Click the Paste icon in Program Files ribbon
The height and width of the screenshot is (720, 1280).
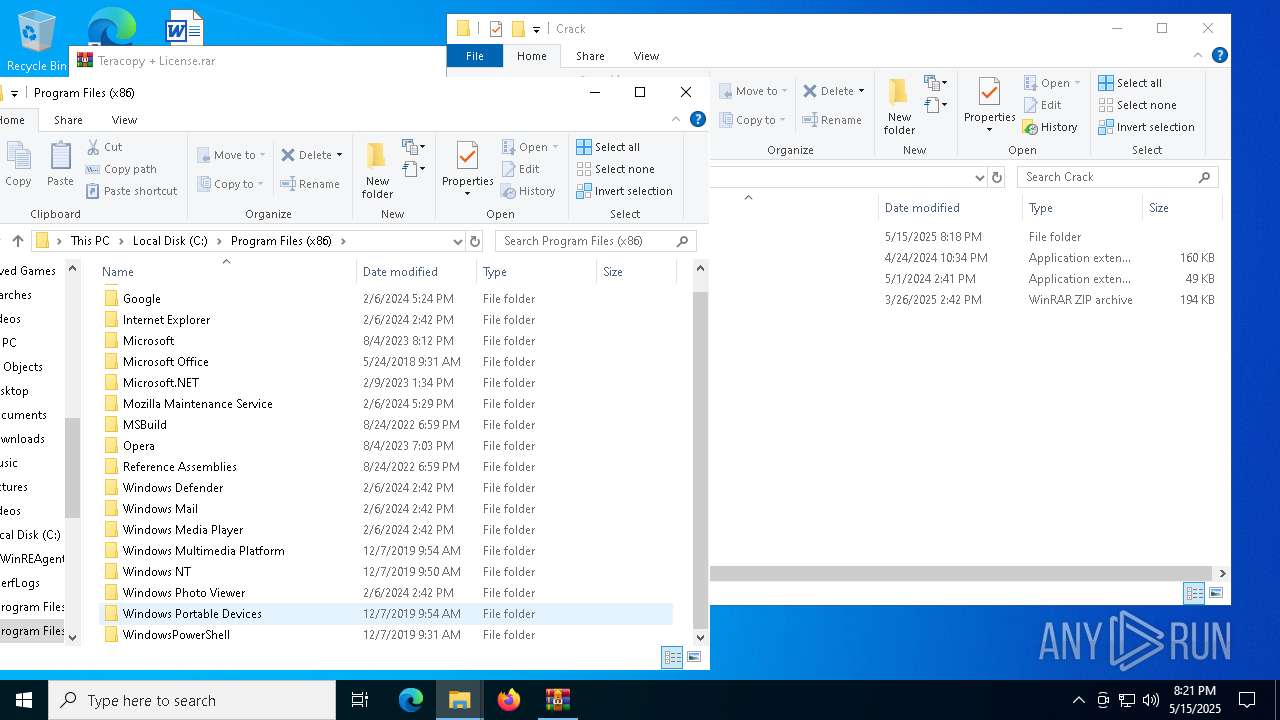[60, 165]
